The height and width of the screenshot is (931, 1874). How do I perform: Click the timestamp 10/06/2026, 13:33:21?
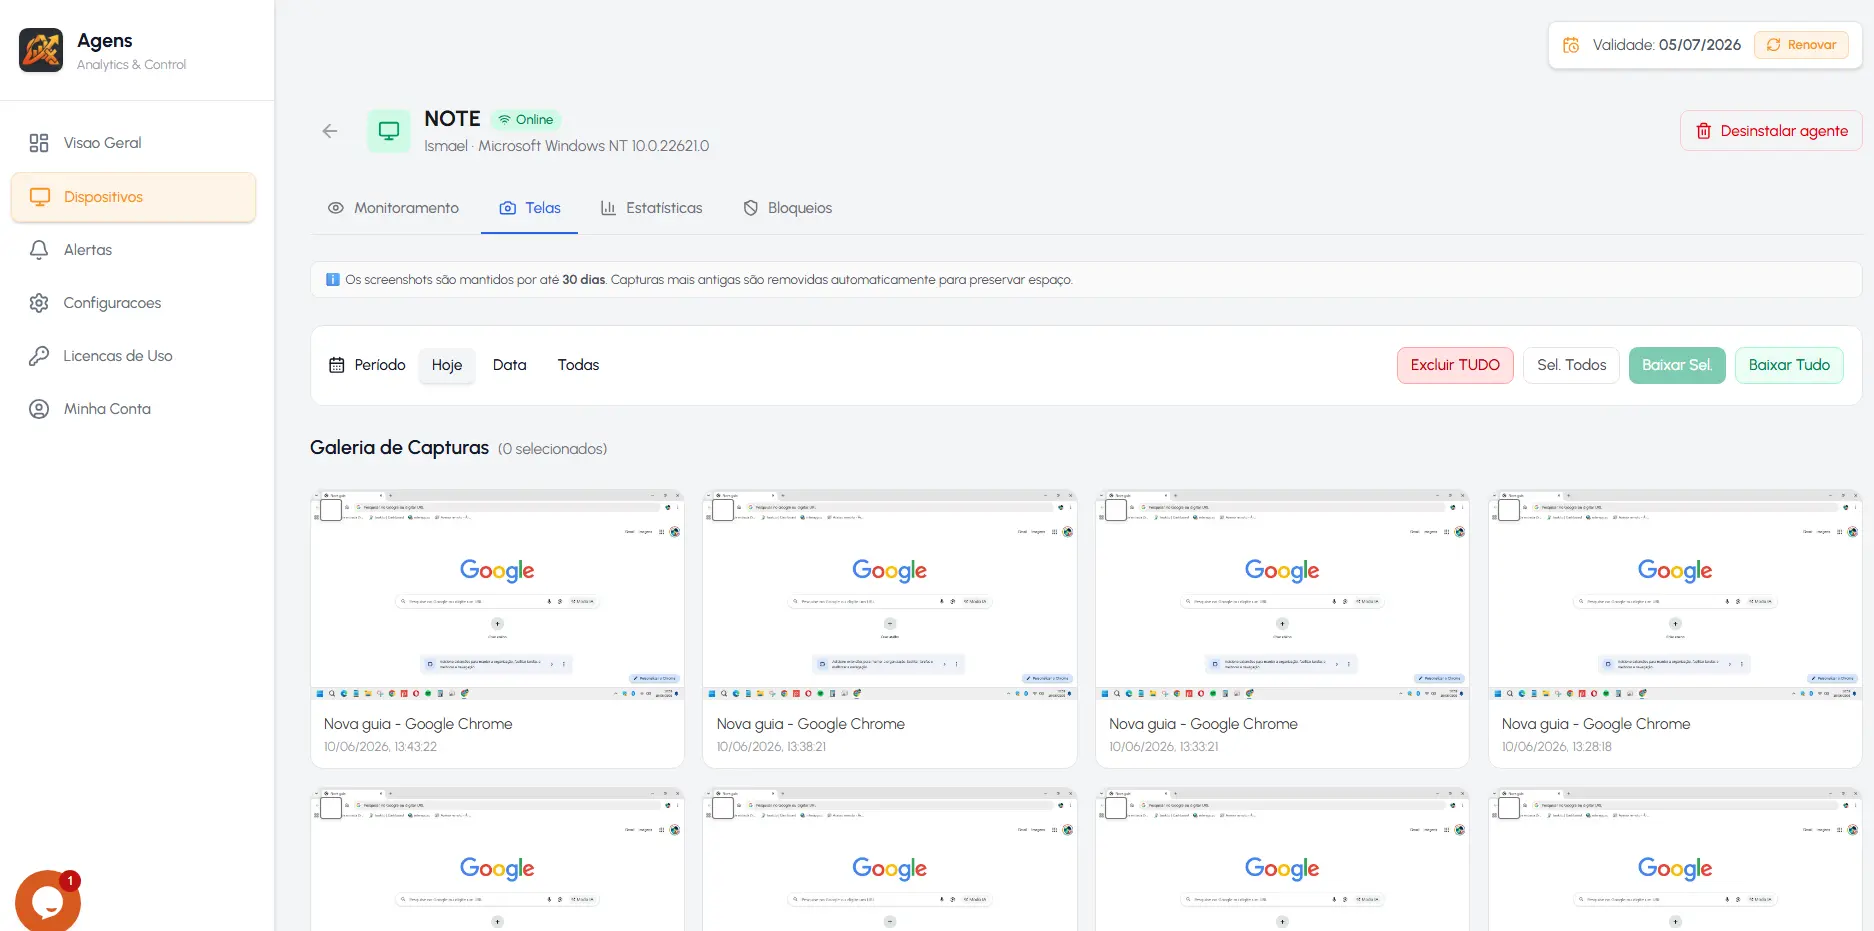click(x=1164, y=747)
